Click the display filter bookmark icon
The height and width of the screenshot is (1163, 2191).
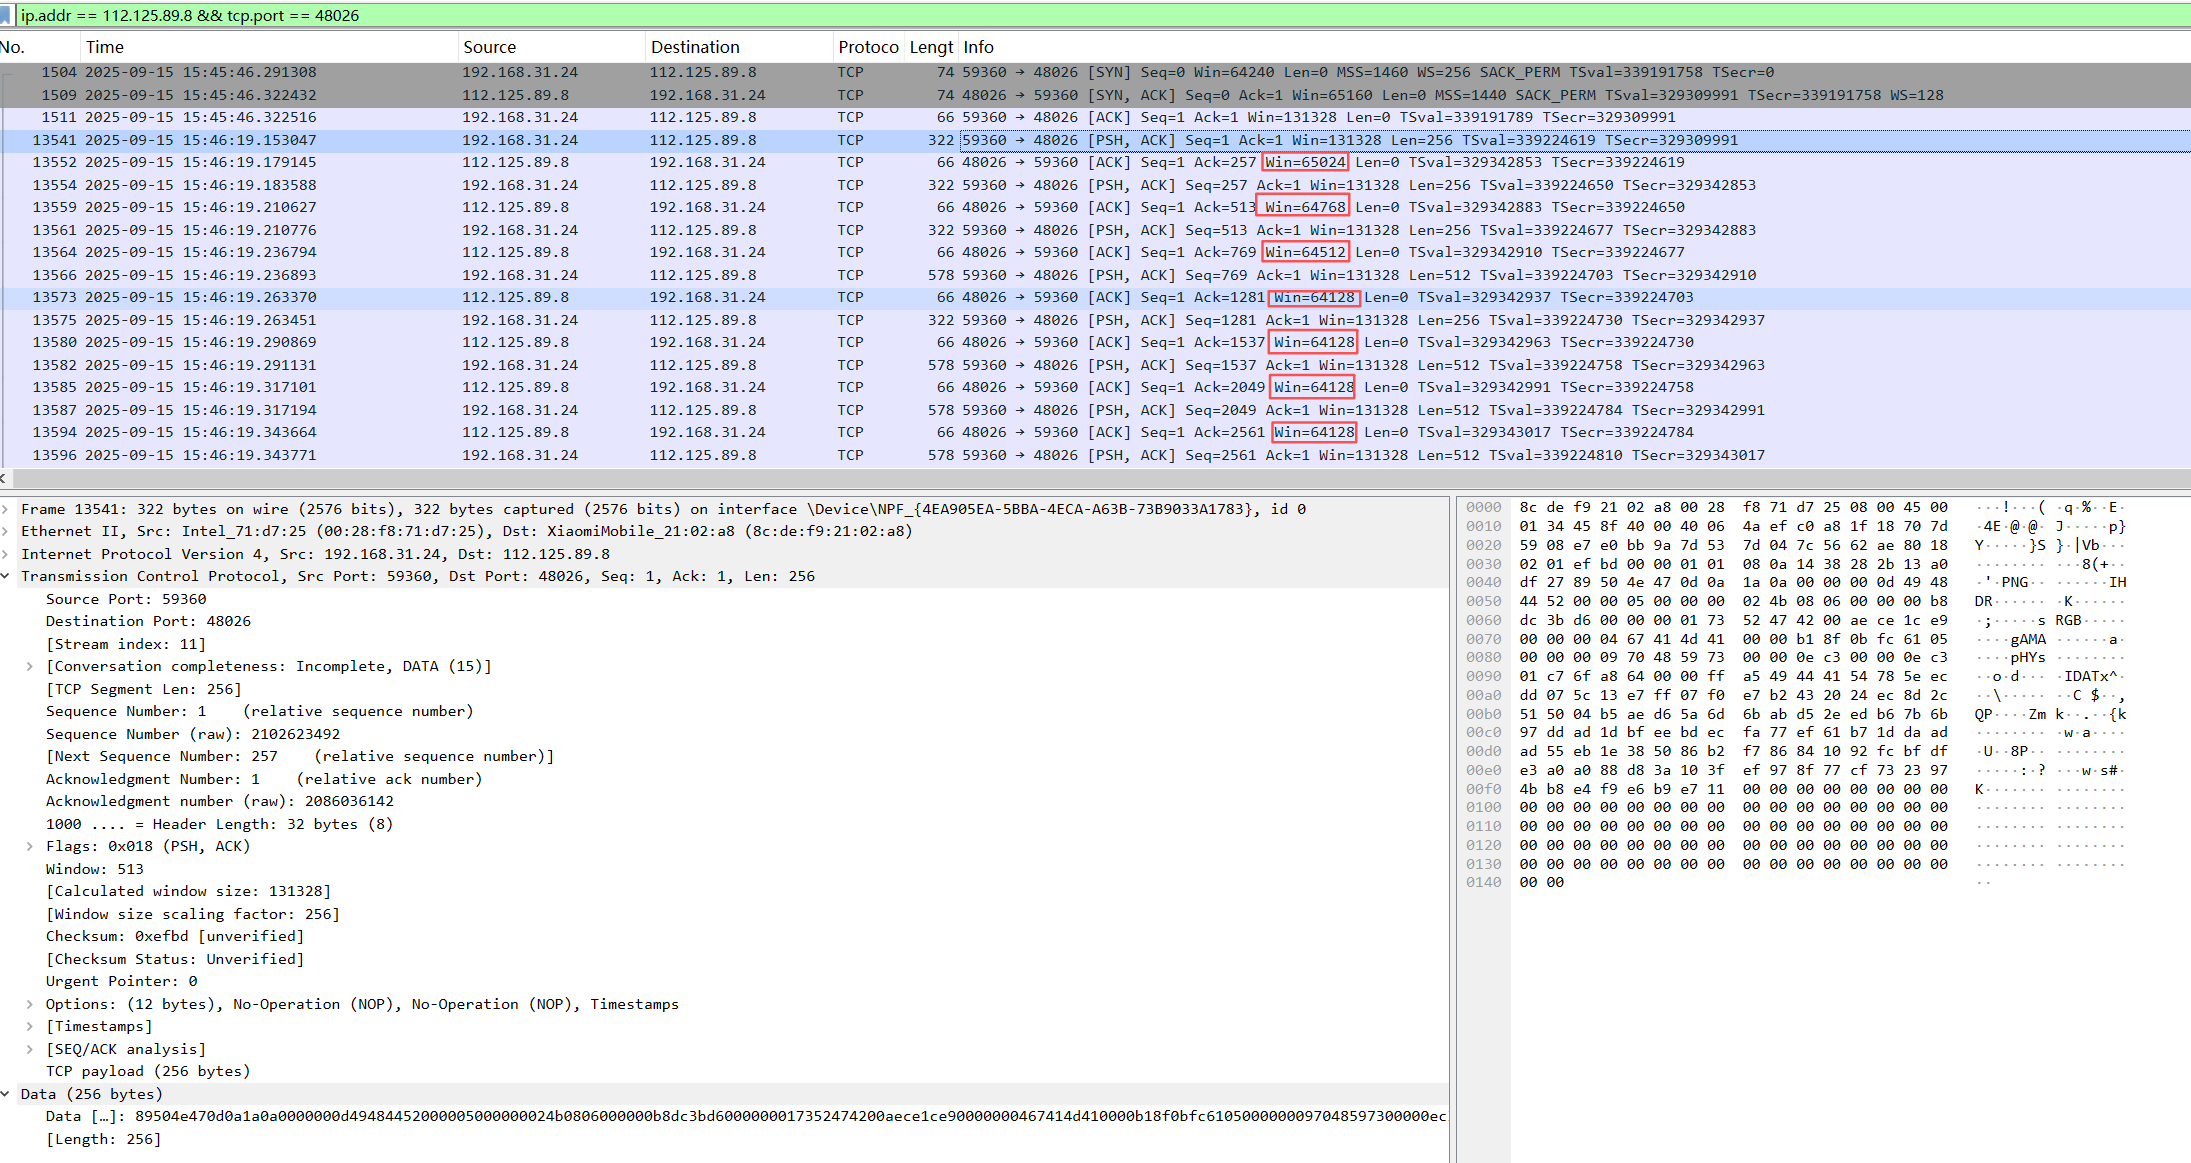6,15
